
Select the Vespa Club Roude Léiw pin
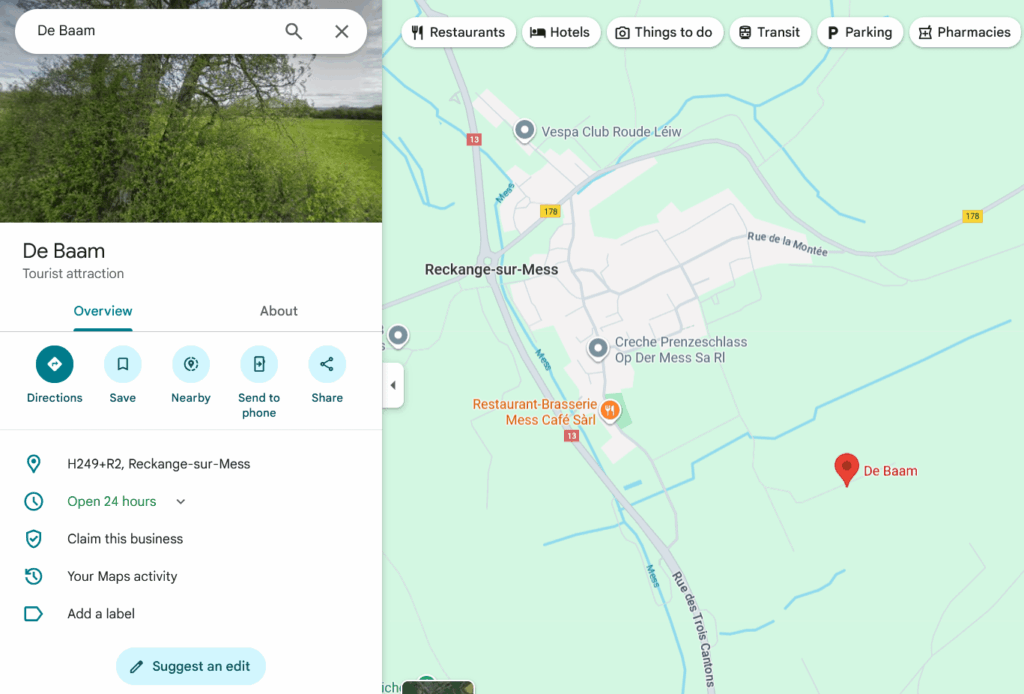pos(524,131)
